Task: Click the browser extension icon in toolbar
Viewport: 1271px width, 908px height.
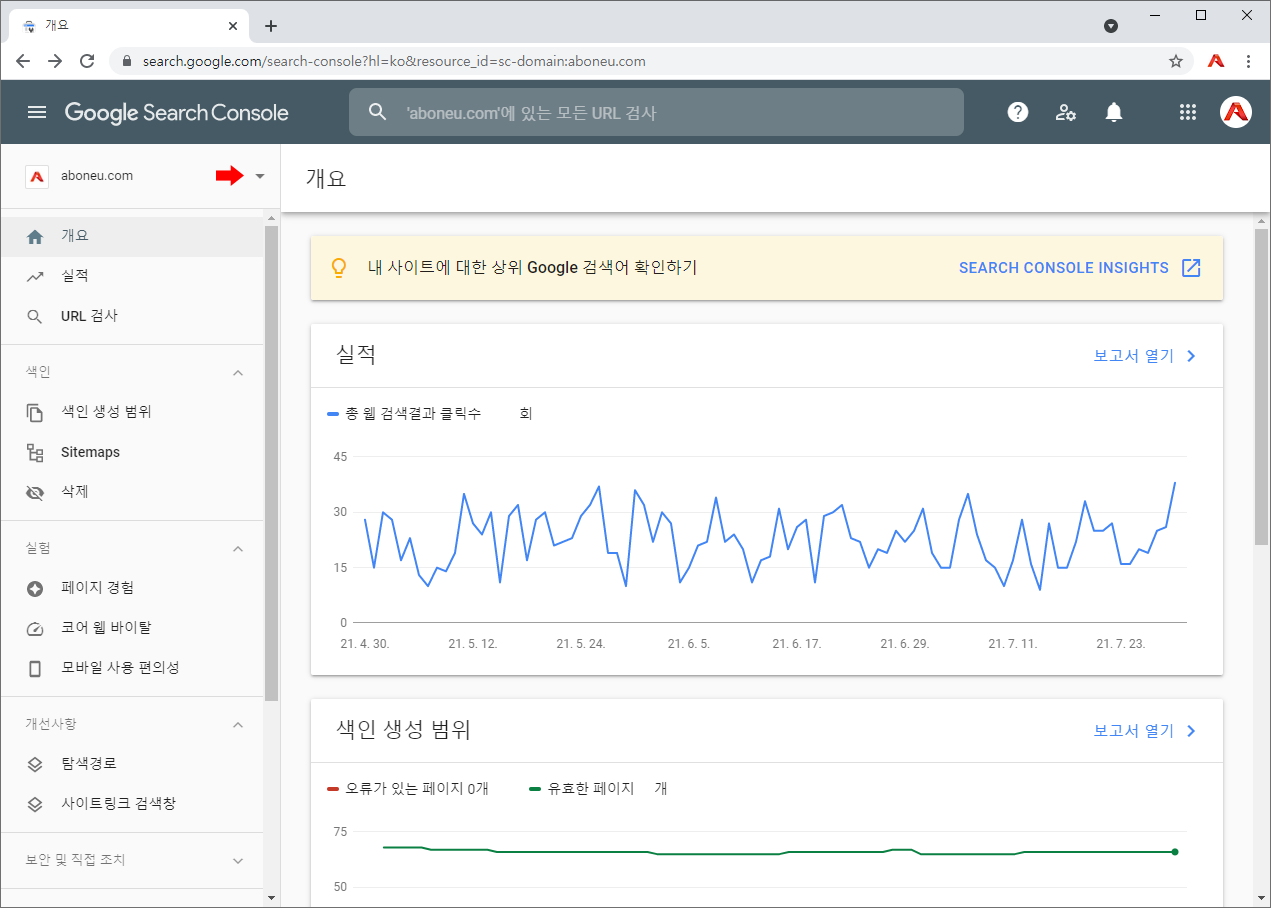Action: pyautogui.click(x=1216, y=61)
